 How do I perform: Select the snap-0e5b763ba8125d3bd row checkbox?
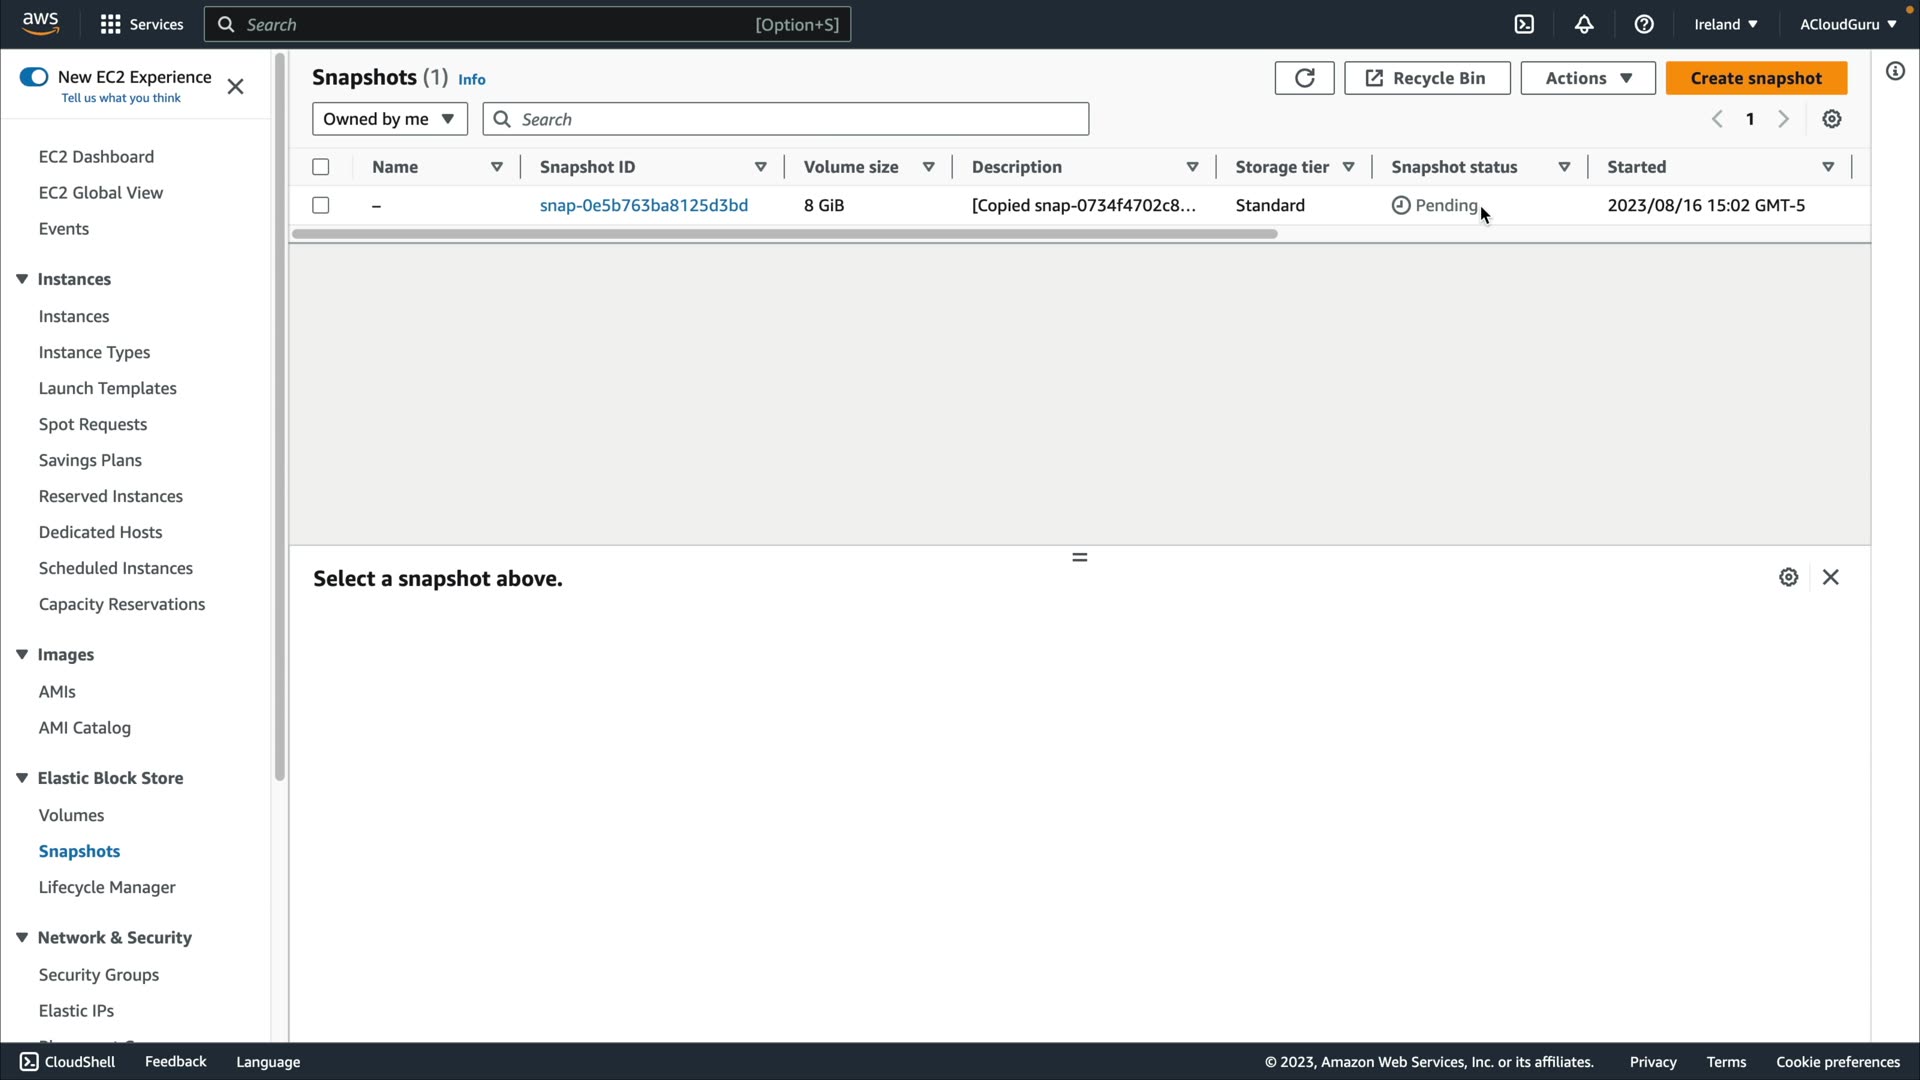click(321, 205)
